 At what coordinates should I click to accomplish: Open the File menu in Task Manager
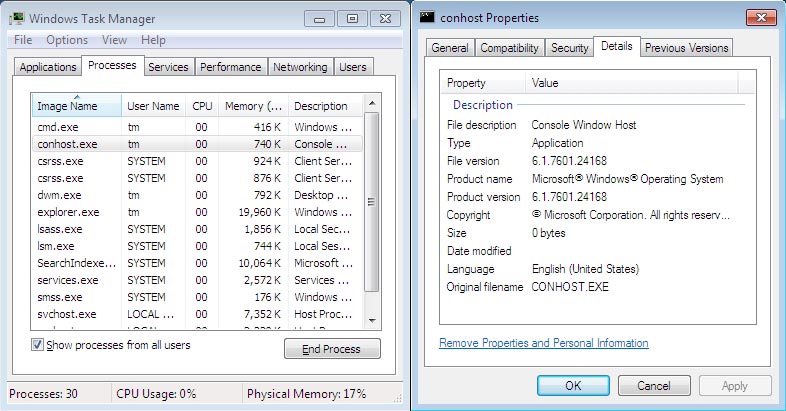(x=23, y=40)
